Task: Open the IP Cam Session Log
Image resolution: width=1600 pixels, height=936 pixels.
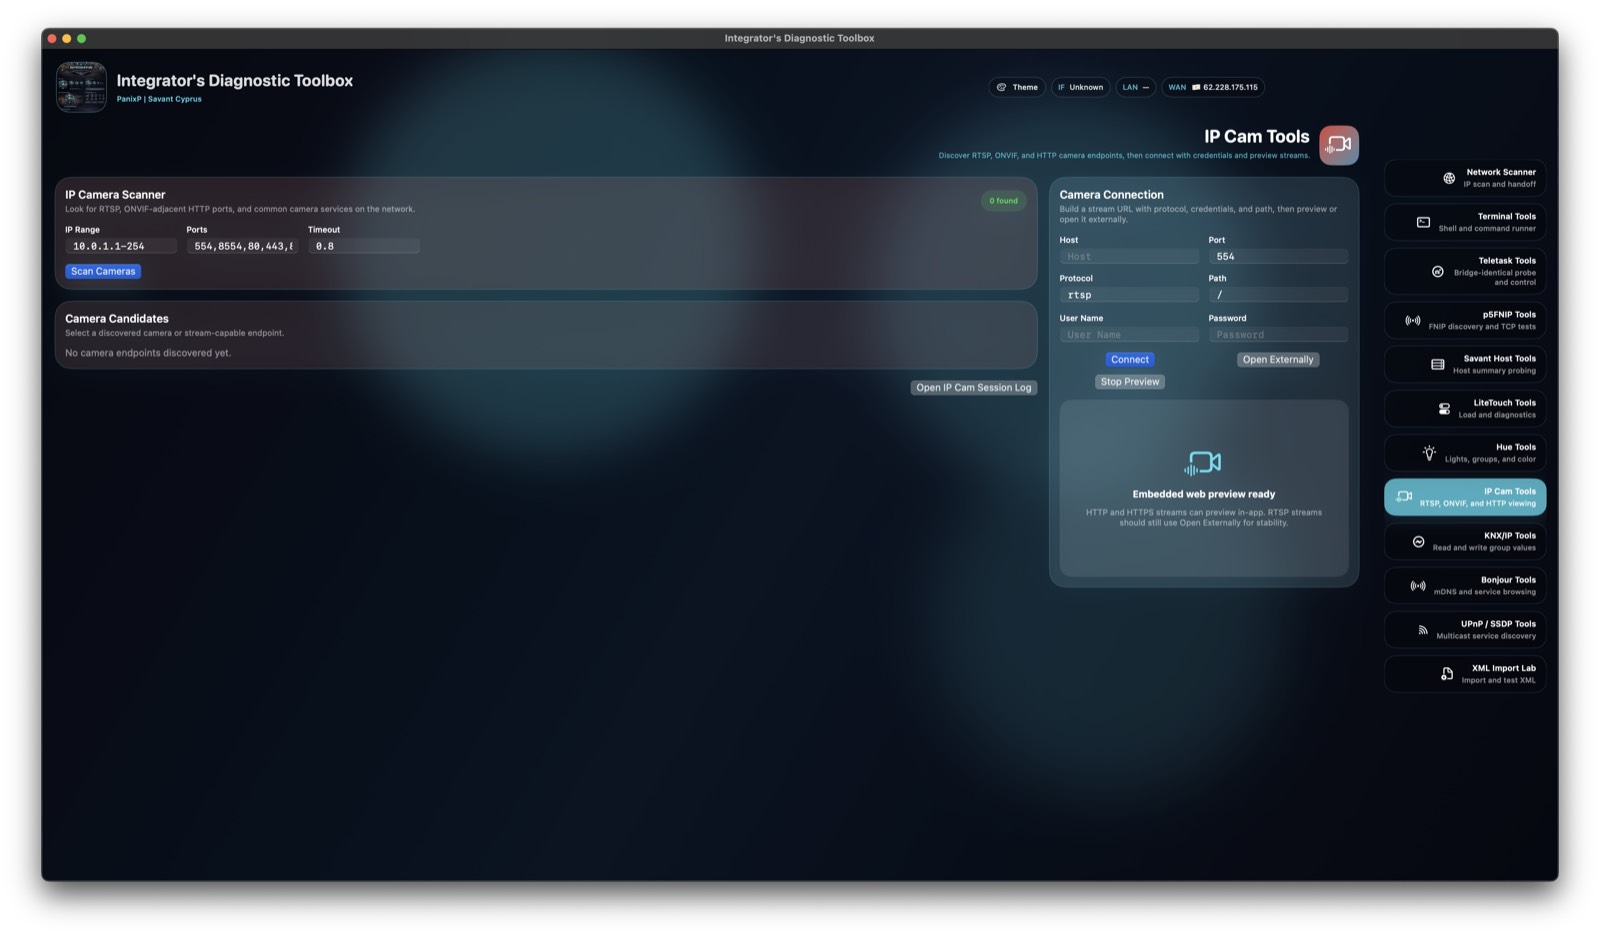Action: point(973,387)
